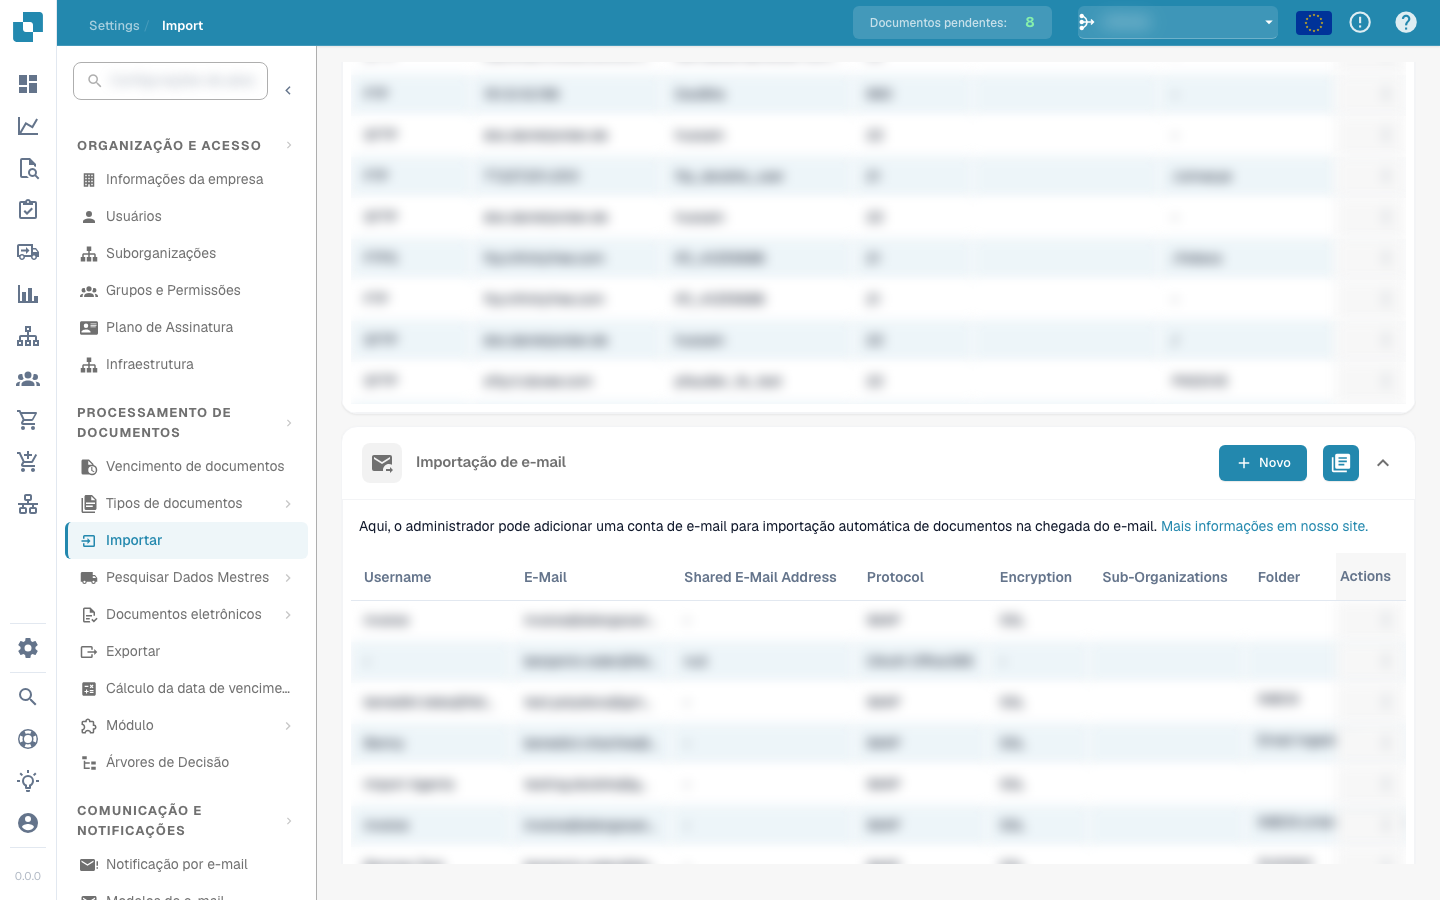The image size is (1440, 900).
Task: Open the help question mark icon
Action: coord(1406,23)
